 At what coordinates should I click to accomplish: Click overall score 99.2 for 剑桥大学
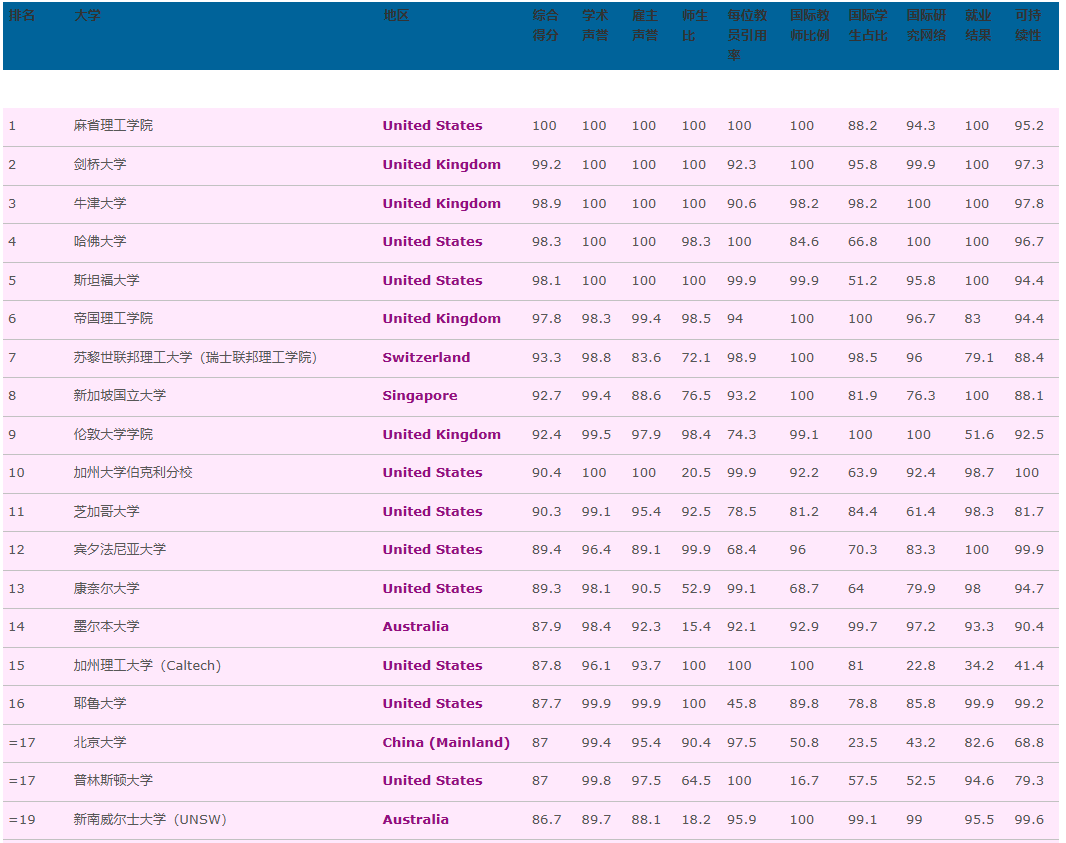coord(547,165)
